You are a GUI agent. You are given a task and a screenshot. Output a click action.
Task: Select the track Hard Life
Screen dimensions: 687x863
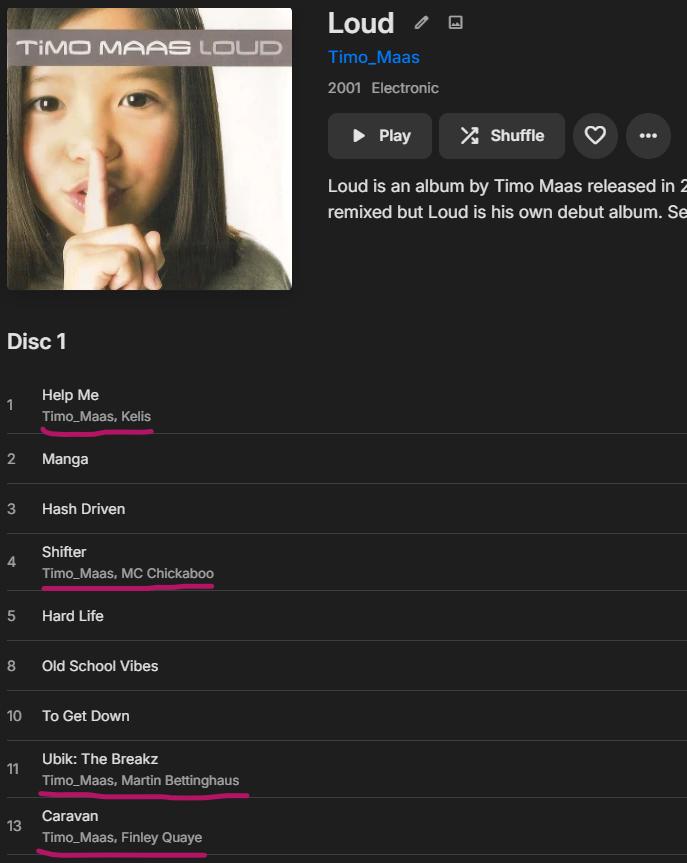click(72, 616)
